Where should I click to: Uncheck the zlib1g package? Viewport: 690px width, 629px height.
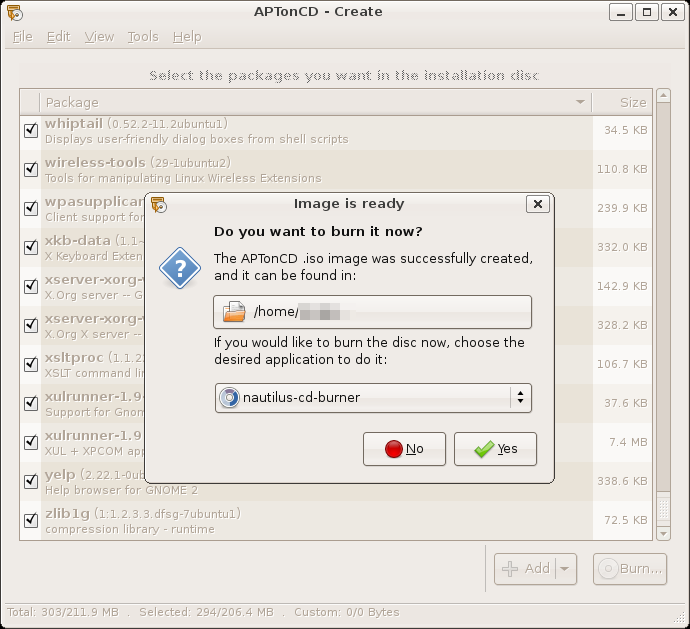point(31,520)
